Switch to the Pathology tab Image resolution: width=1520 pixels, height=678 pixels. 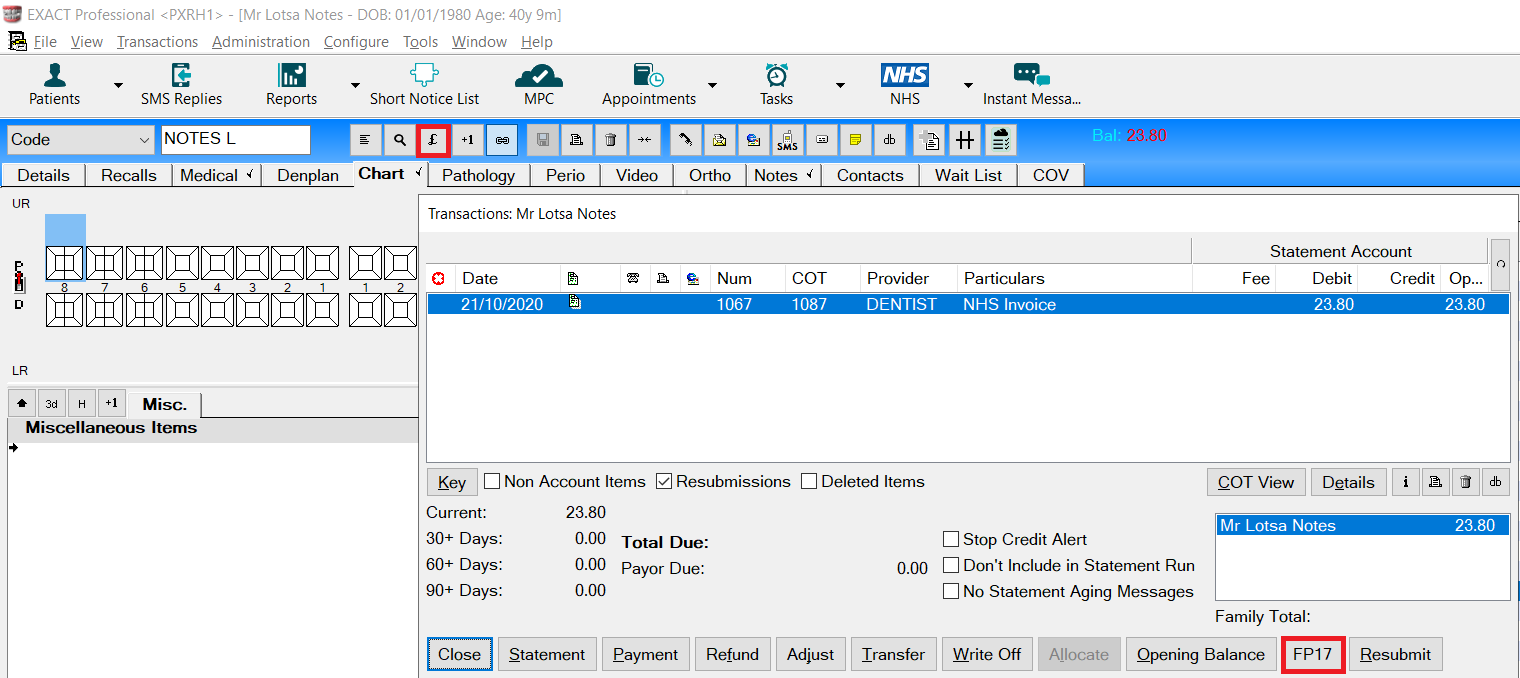[478, 175]
